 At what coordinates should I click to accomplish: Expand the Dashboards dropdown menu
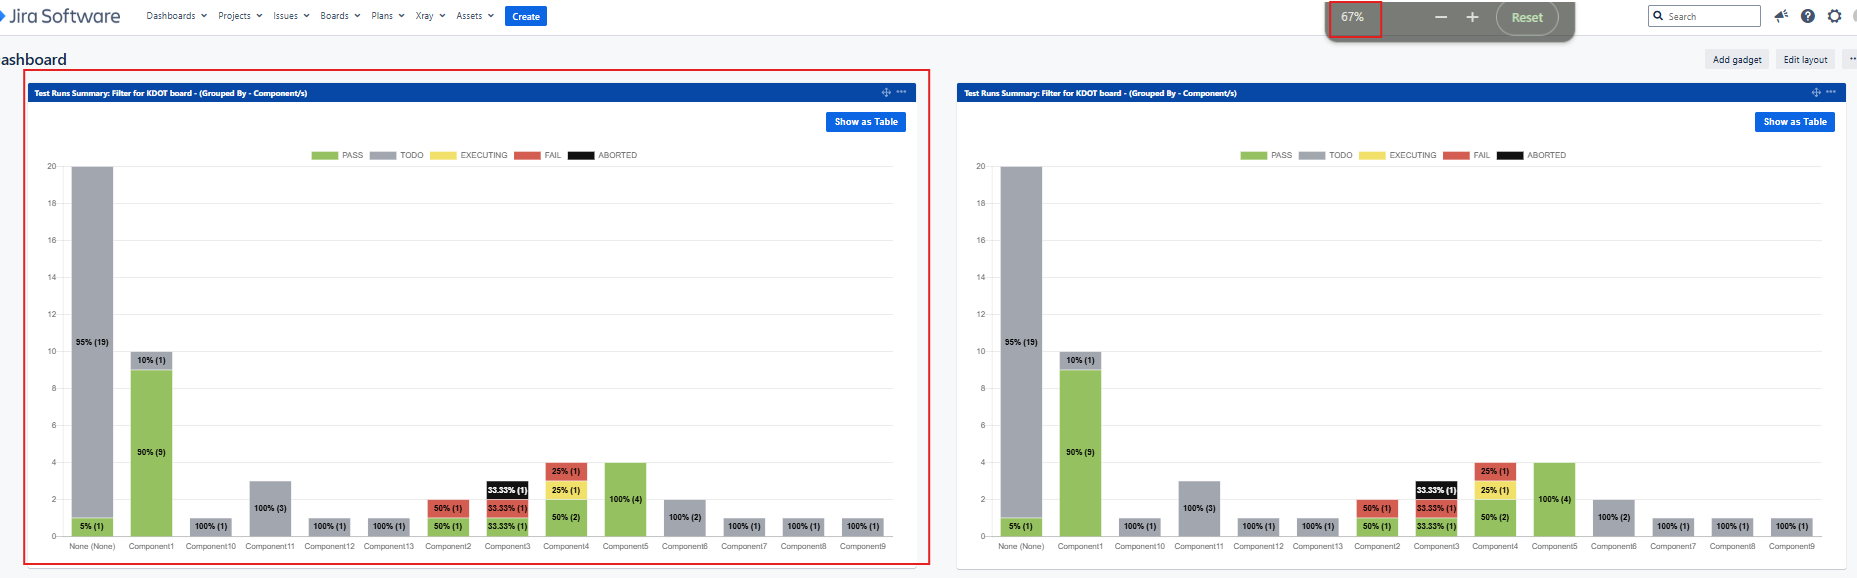coord(177,16)
